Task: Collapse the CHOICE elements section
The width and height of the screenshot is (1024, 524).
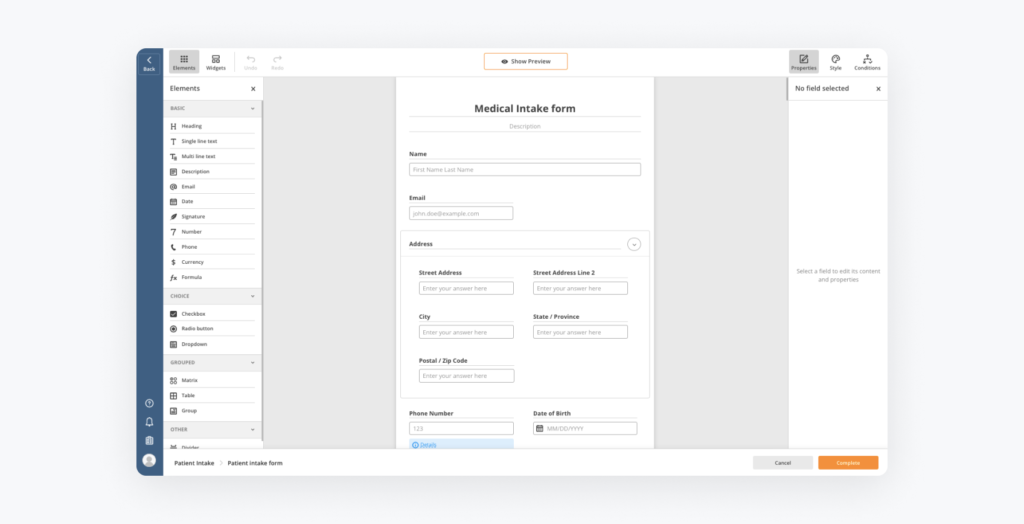Action: click(252, 296)
